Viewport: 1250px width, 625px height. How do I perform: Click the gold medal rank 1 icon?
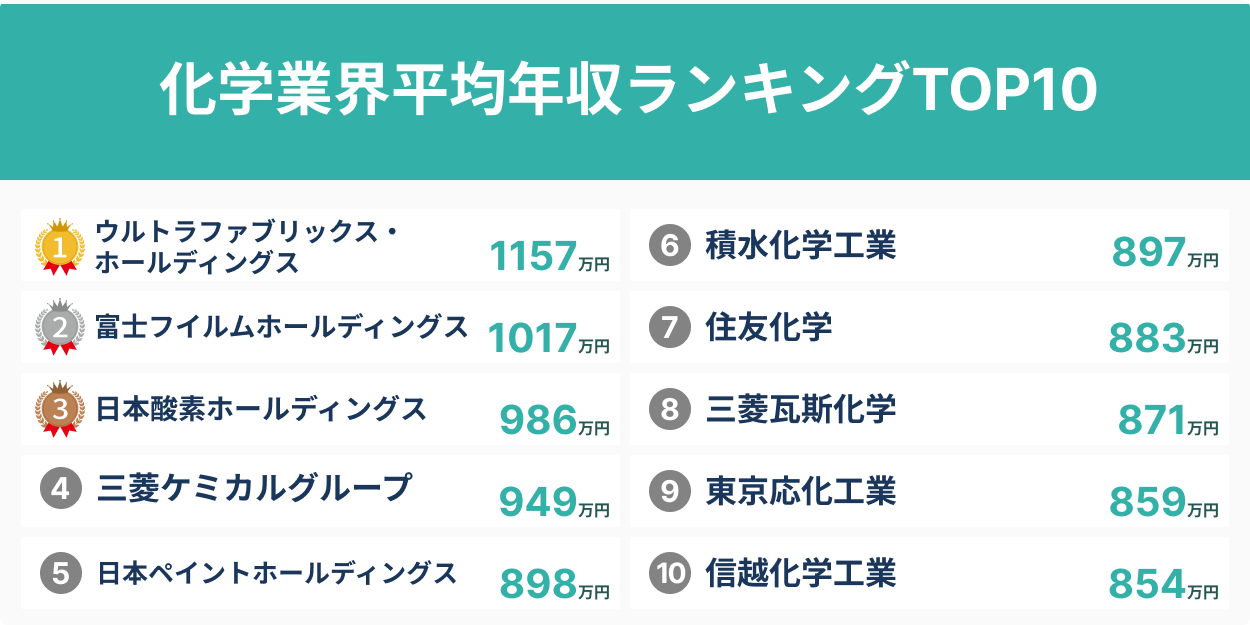(59, 247)
